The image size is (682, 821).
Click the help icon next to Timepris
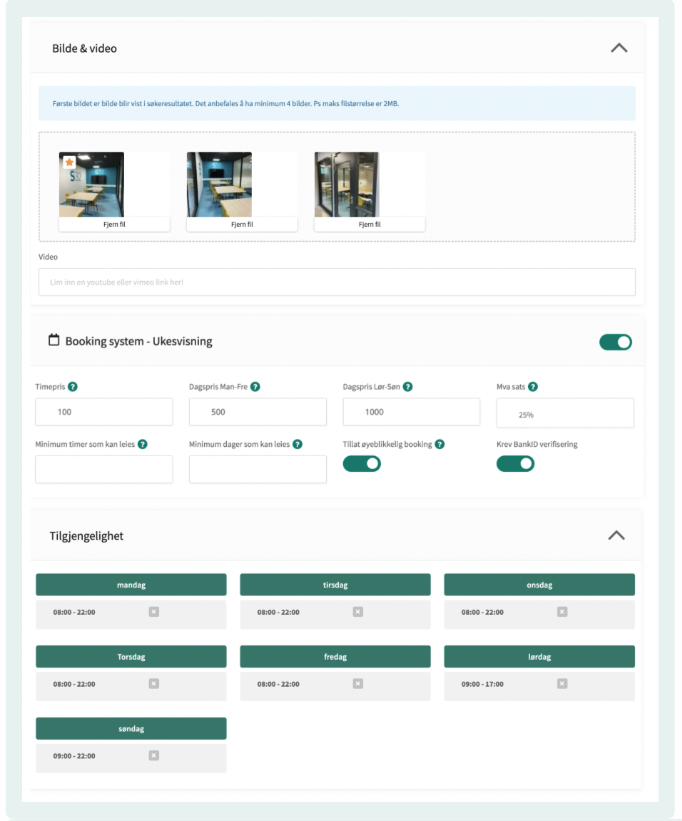(73, 387)
